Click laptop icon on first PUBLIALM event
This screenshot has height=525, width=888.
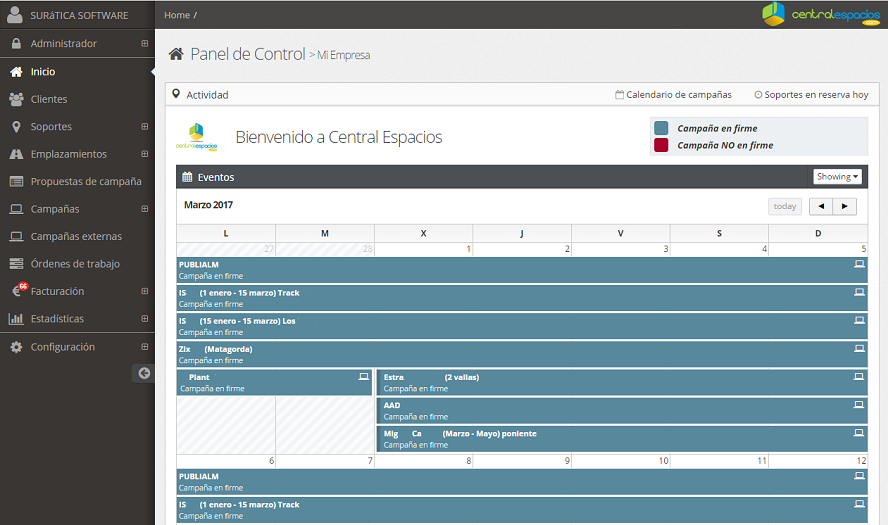pos(859,264)
